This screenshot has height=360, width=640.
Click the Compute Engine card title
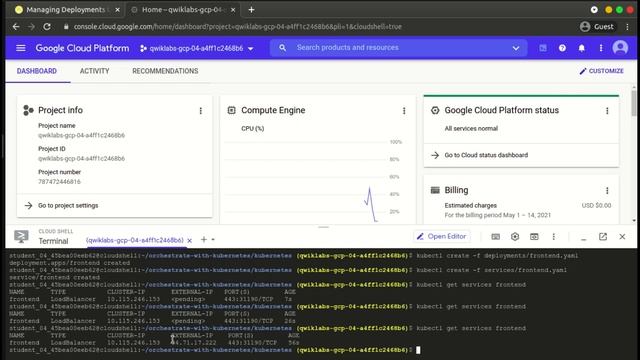pyautogui.click(x=273, y=110)
